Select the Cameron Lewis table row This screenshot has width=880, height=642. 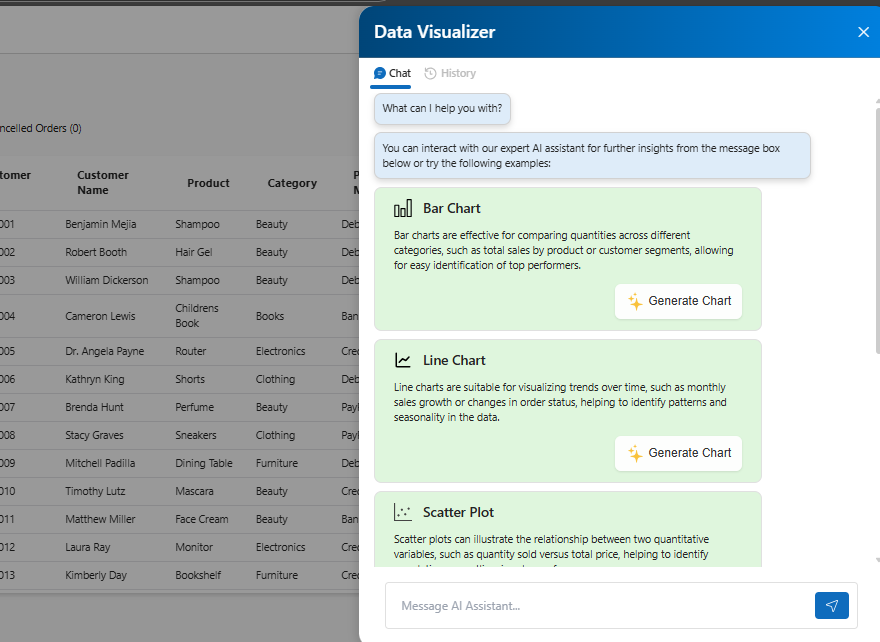(100, 316)
